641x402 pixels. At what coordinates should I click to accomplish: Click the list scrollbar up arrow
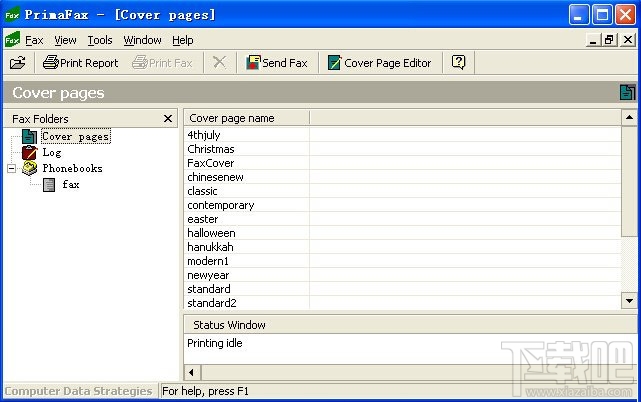[629, 118]
